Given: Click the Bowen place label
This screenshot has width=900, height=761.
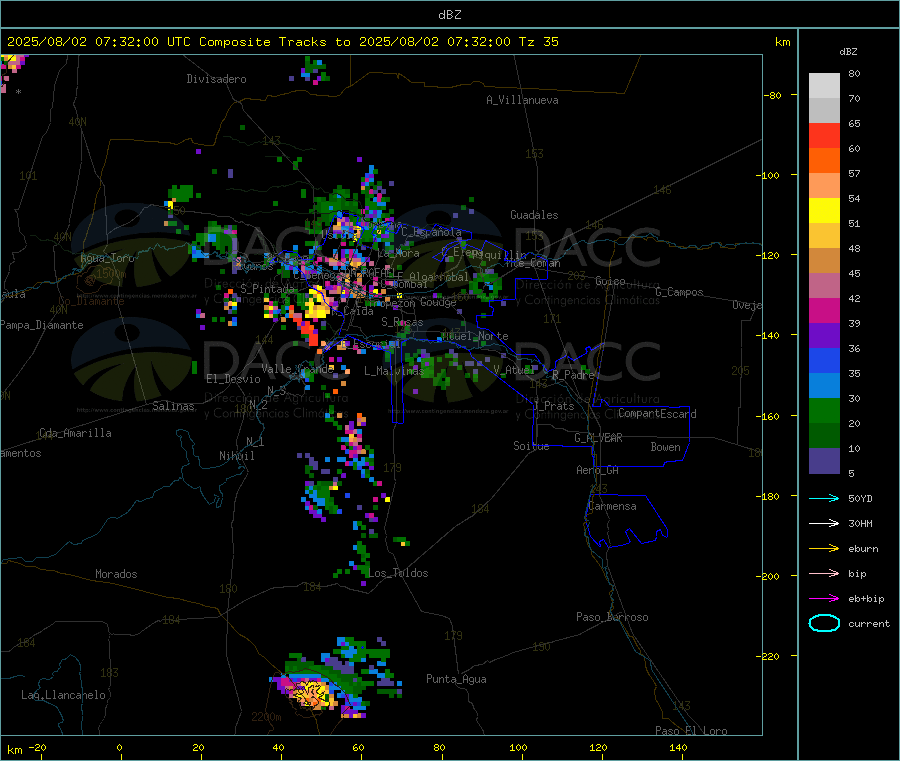Looking at the screenshot, I should pos(666,447).
